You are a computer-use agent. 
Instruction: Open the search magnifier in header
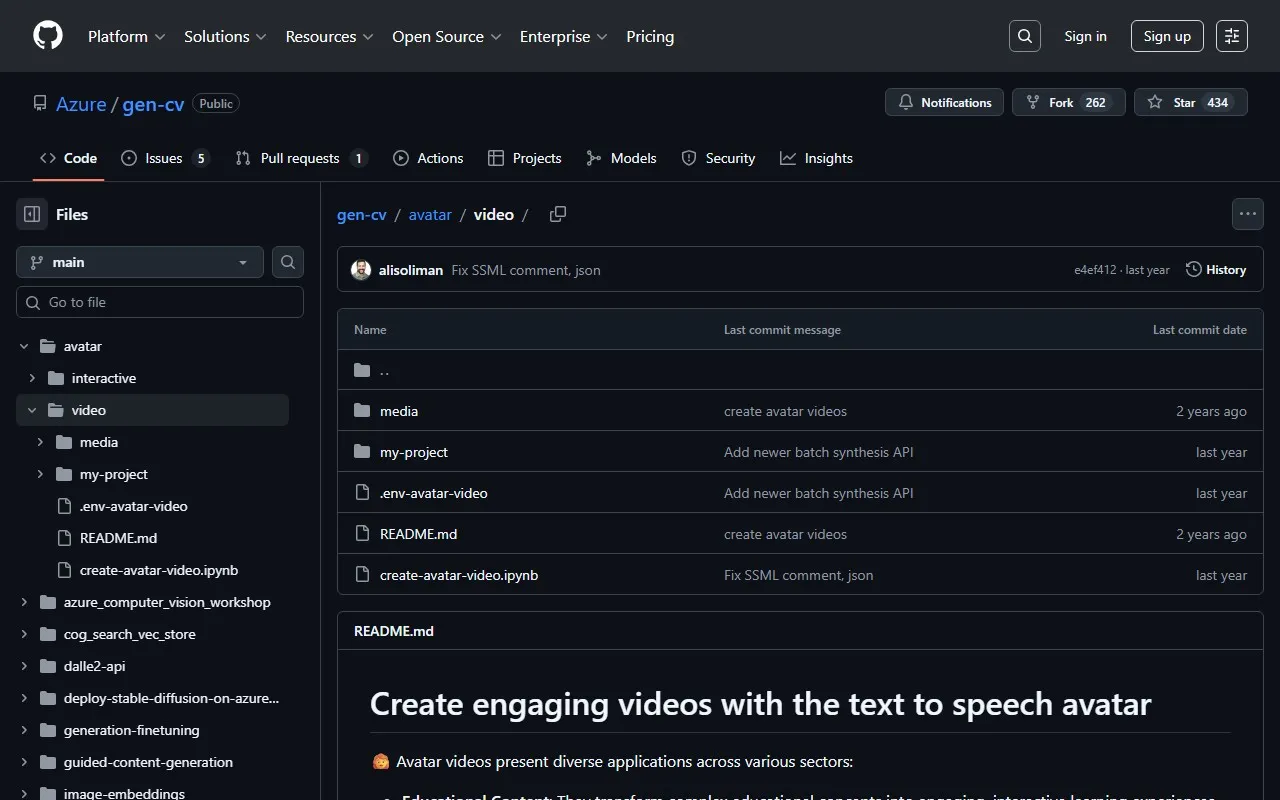[1025, 36]
